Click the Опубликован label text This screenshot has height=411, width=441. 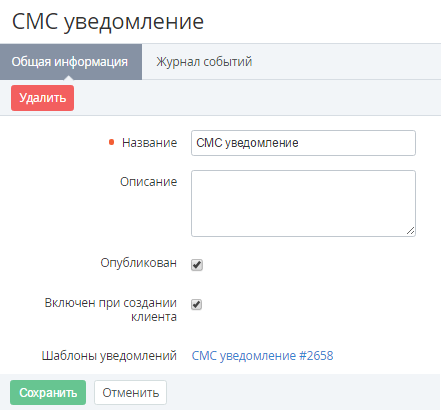(138, 263)
